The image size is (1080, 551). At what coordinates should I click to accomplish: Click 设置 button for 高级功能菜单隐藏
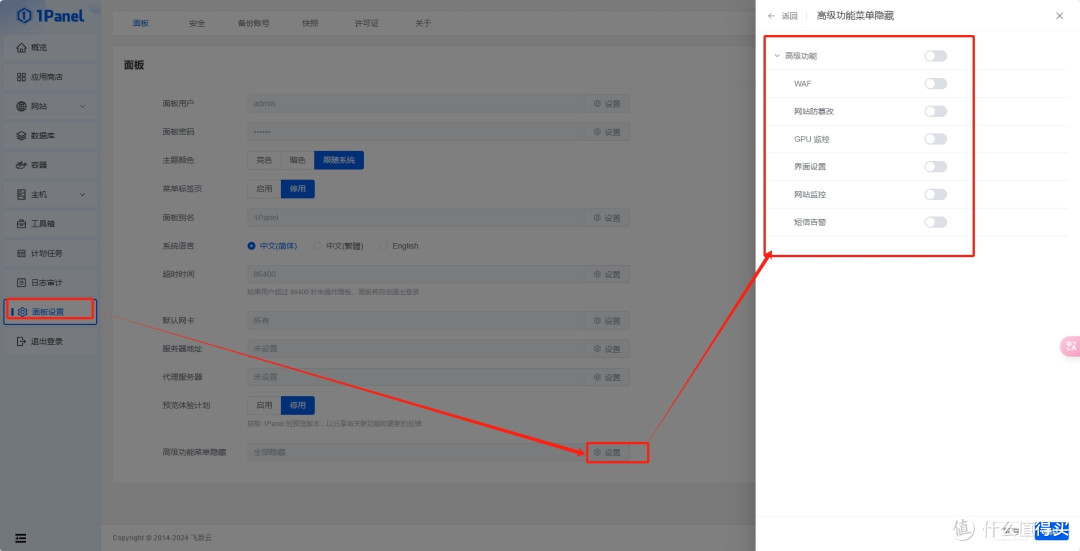point(607,452)
